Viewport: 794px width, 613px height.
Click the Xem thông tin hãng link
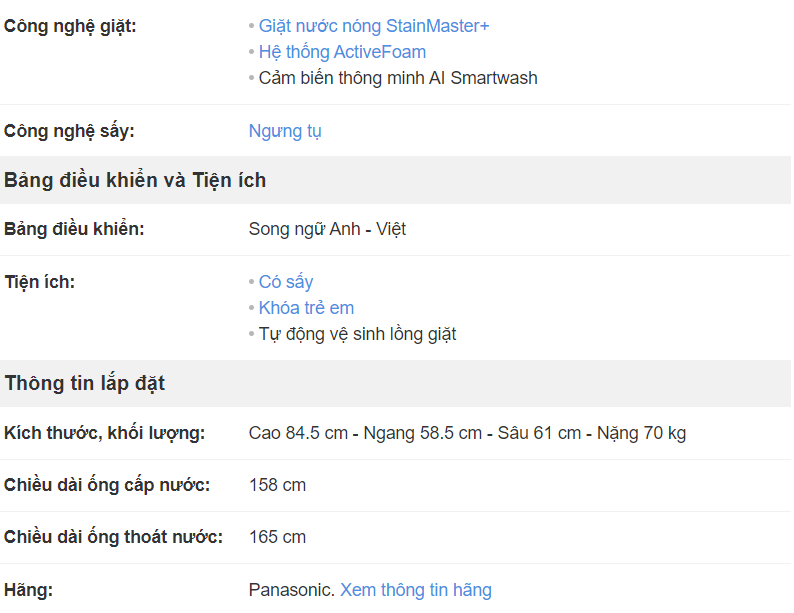coord(416,590)
